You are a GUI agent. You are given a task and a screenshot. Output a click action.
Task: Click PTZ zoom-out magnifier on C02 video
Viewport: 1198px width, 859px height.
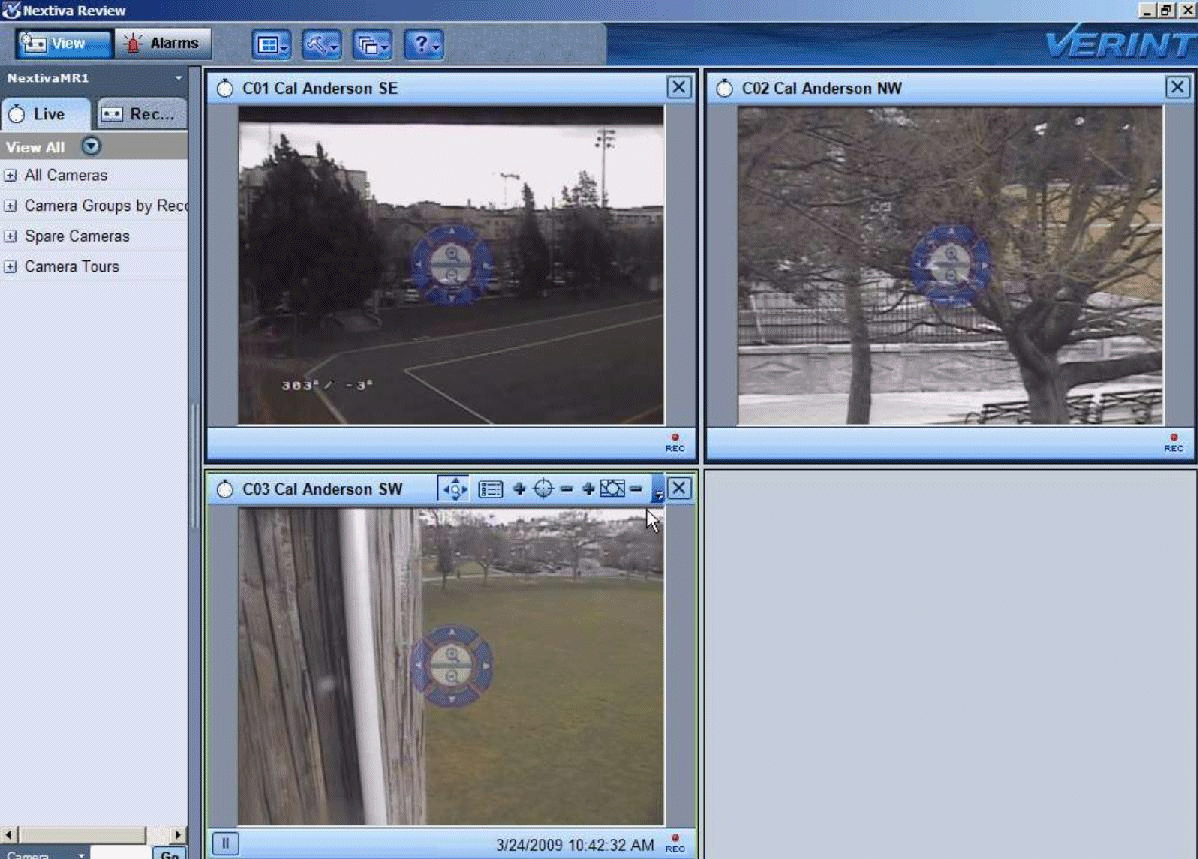tap(951, 275)
